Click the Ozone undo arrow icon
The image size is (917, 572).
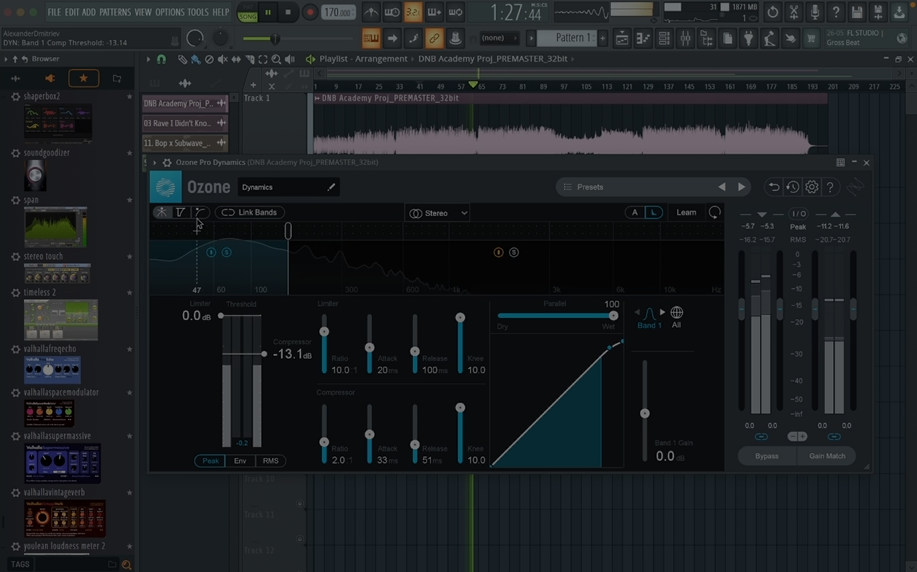[x=774, y=187]
